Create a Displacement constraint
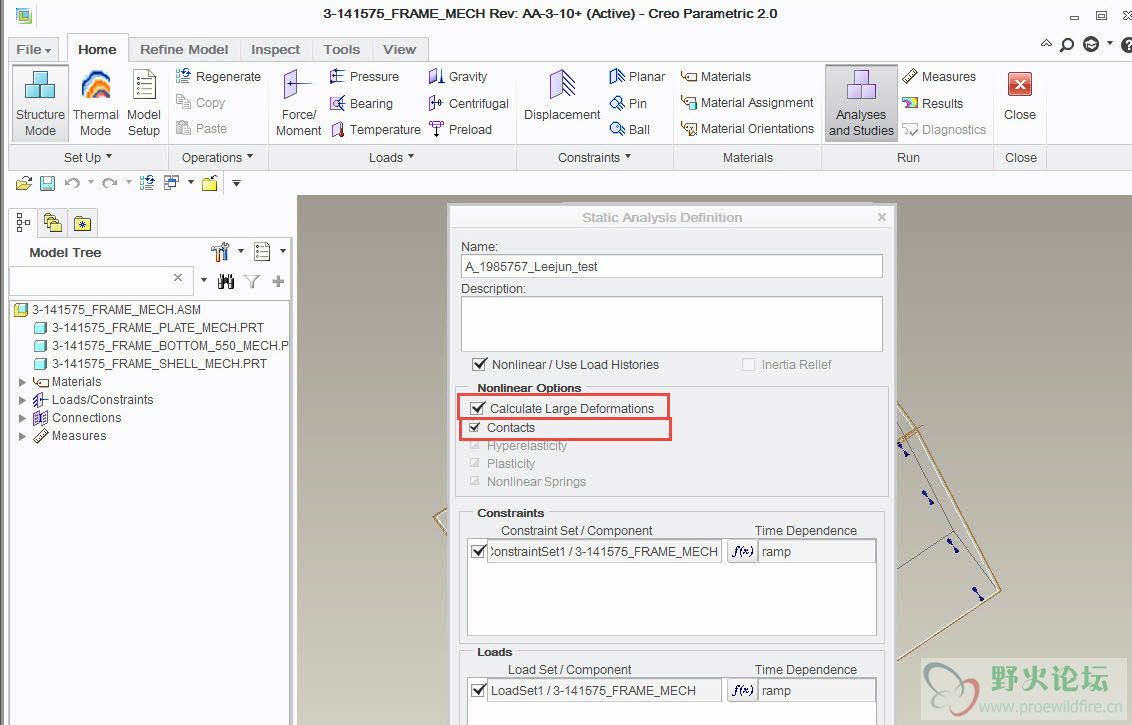 point(562,96)
